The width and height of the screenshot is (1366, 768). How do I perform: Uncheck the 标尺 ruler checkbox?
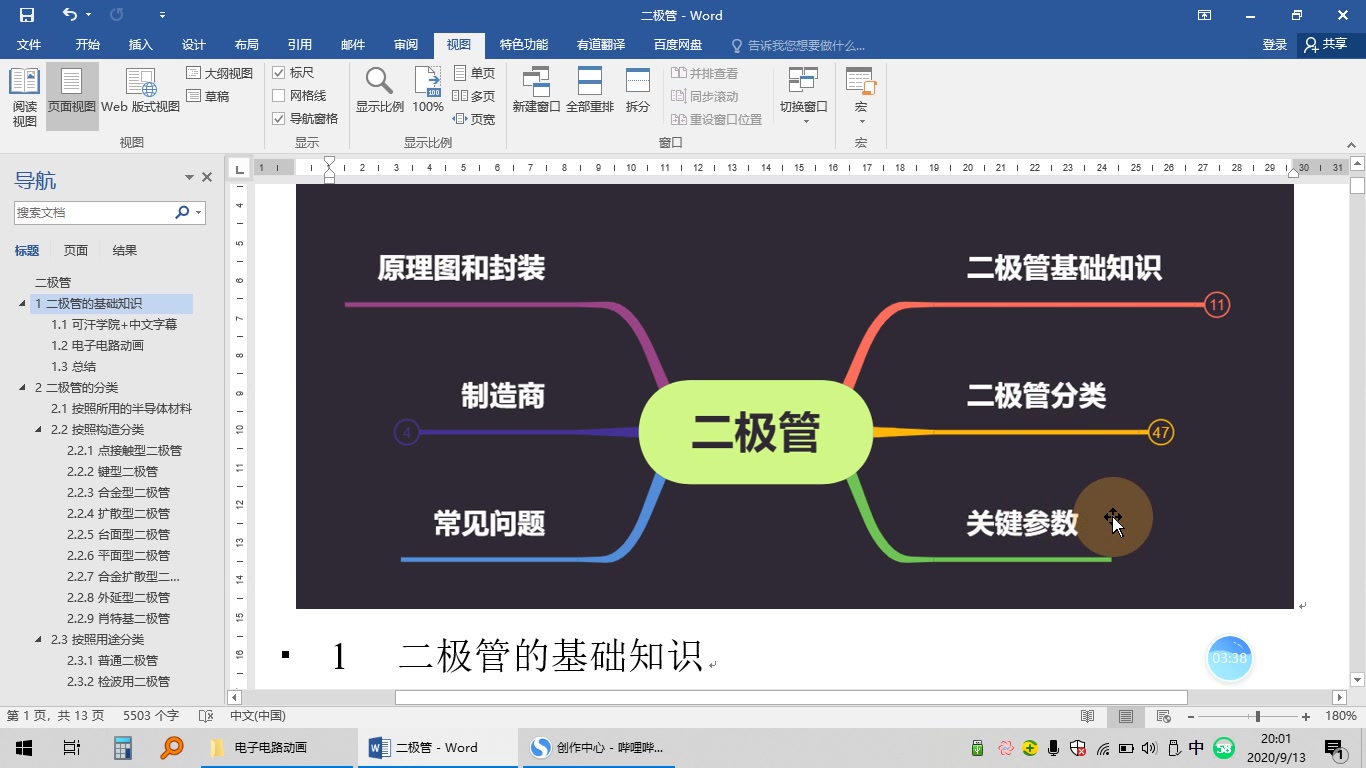pos(279,72)
